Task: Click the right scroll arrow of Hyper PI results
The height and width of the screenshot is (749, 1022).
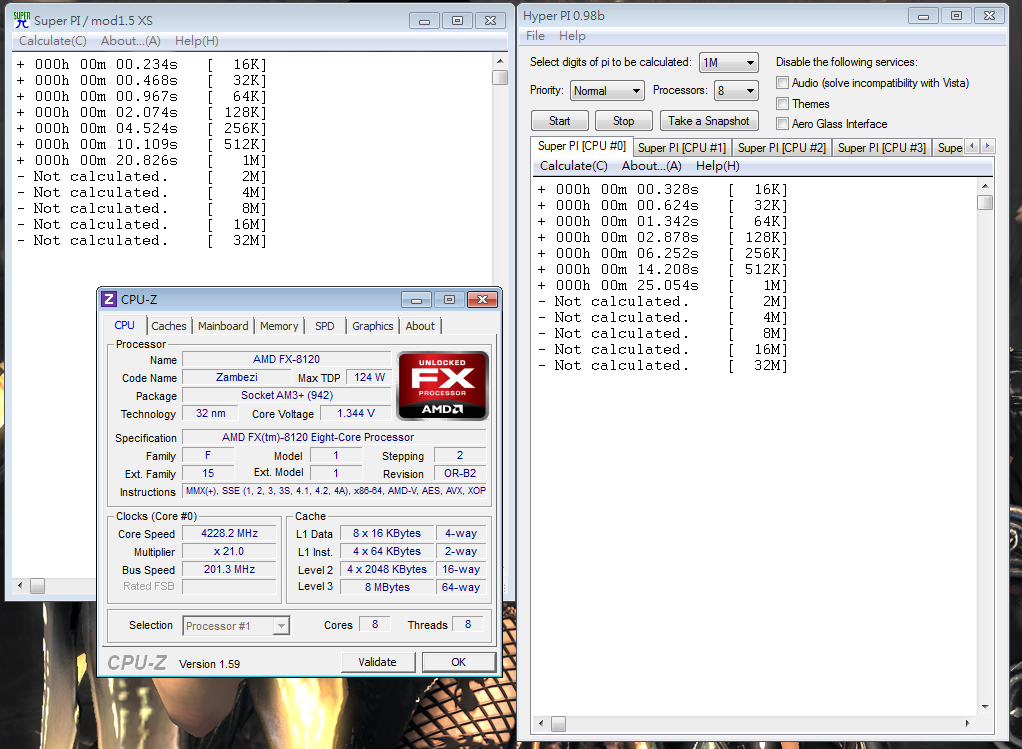Action: pyautogui.click(x=967, y=724)
